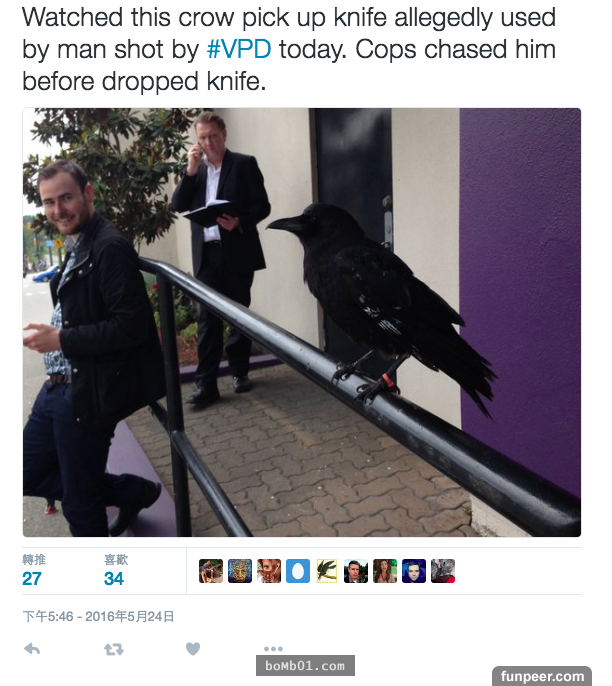Viewport: 612px width, 686px height.
Task: Open the blue-tinted face avatar profile
Action: (414, 571)
